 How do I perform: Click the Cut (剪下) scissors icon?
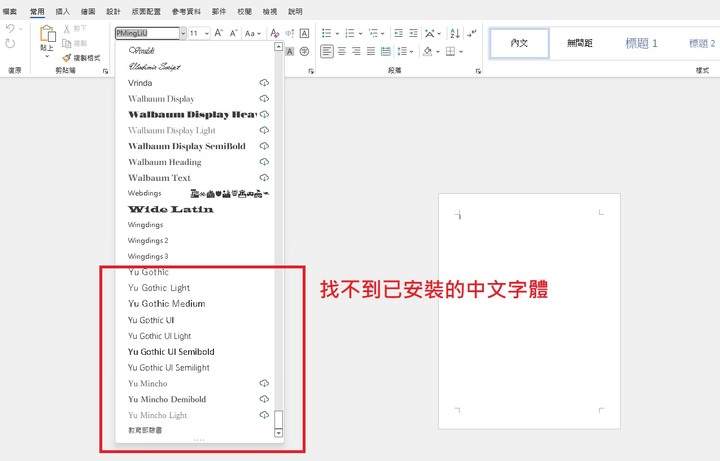67,28
